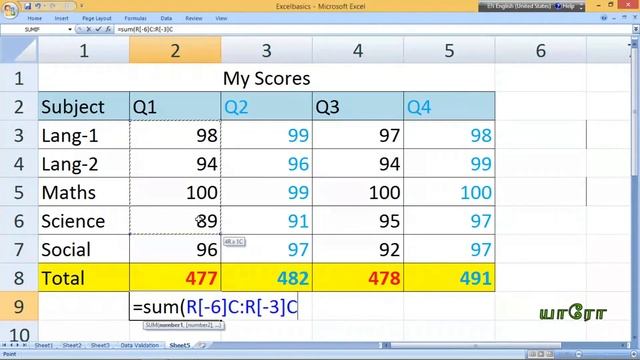
Task: Click the Select All corner triangle
Action: (19, 50)
